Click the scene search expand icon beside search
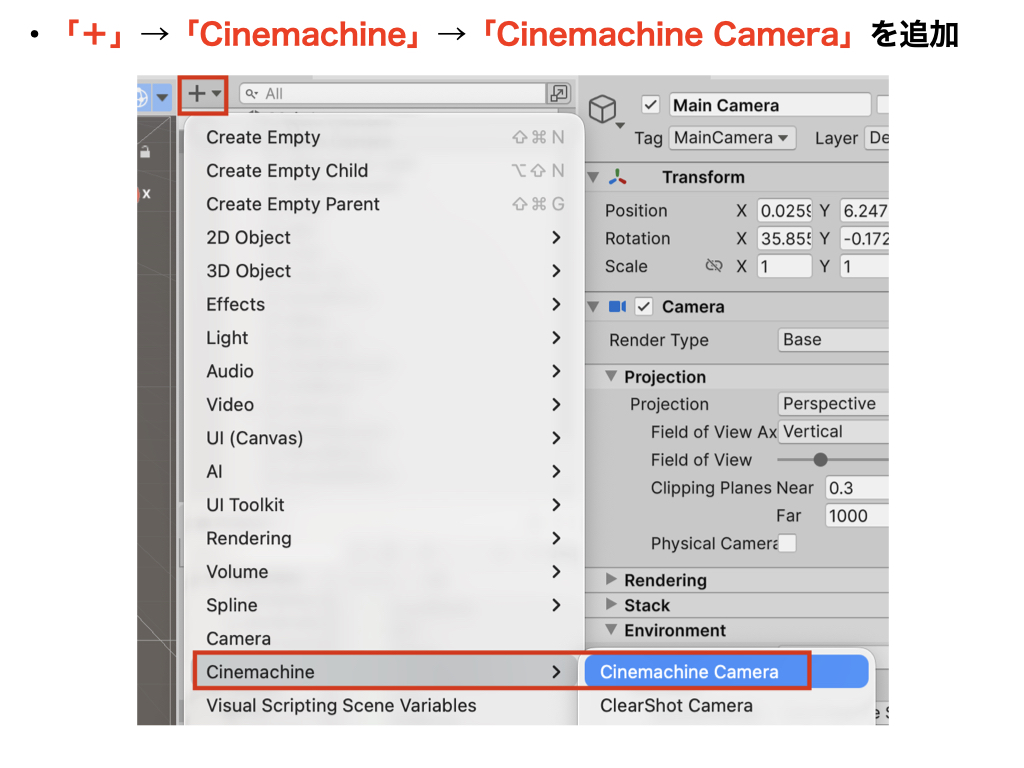 click(x=559, y=94)
